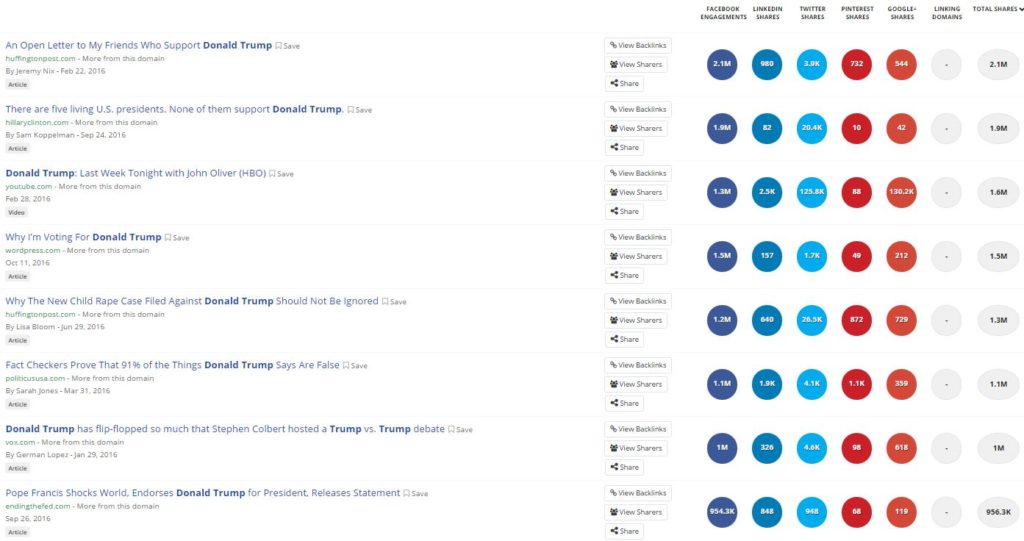Click LinkedIn shares circle showing 2.5K

(x=767, y=192)
